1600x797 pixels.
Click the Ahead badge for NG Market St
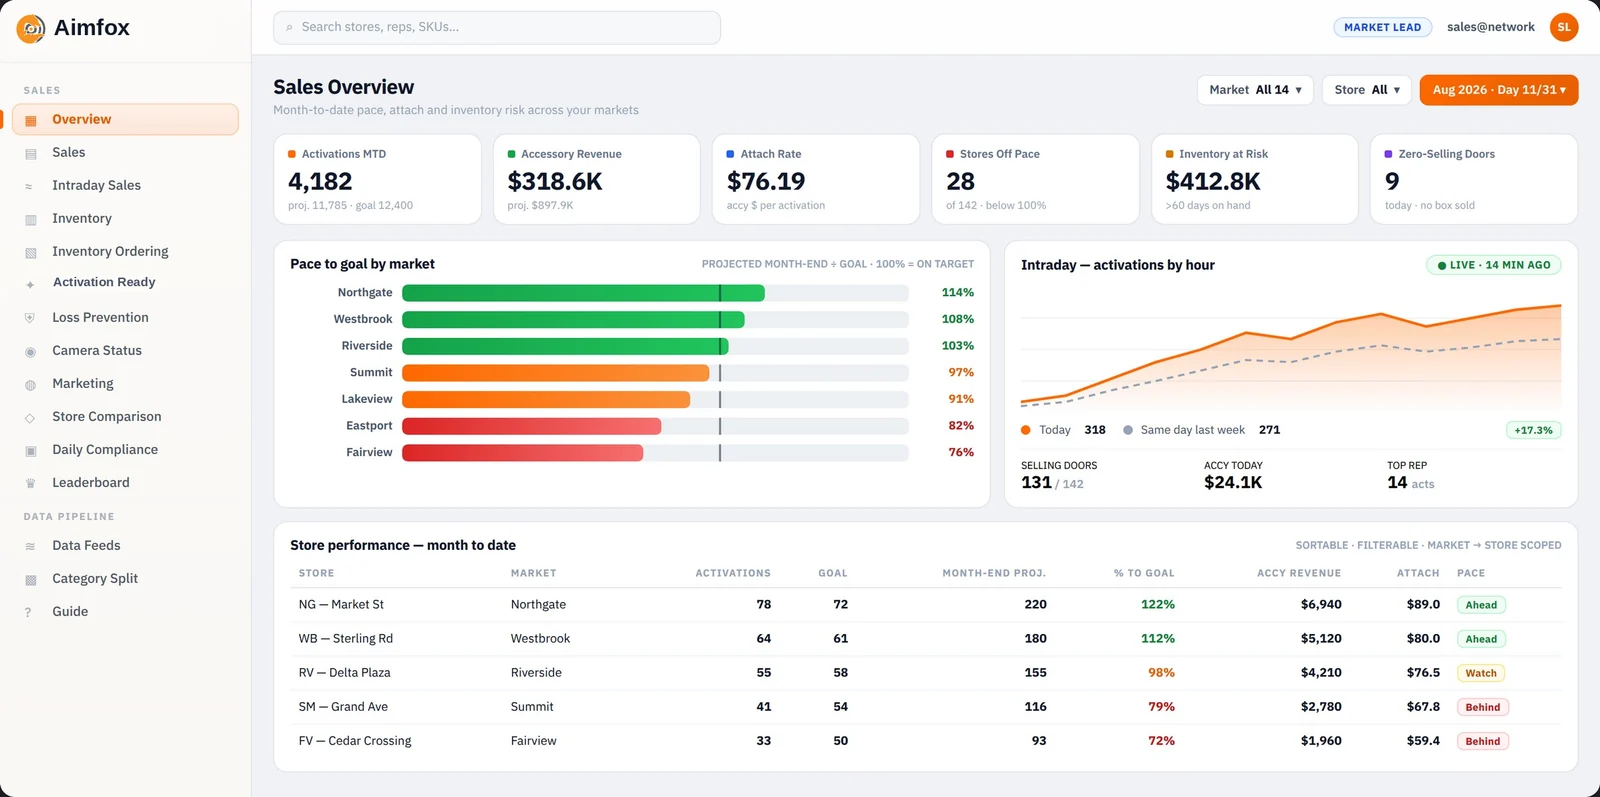tap(1481, 605)
